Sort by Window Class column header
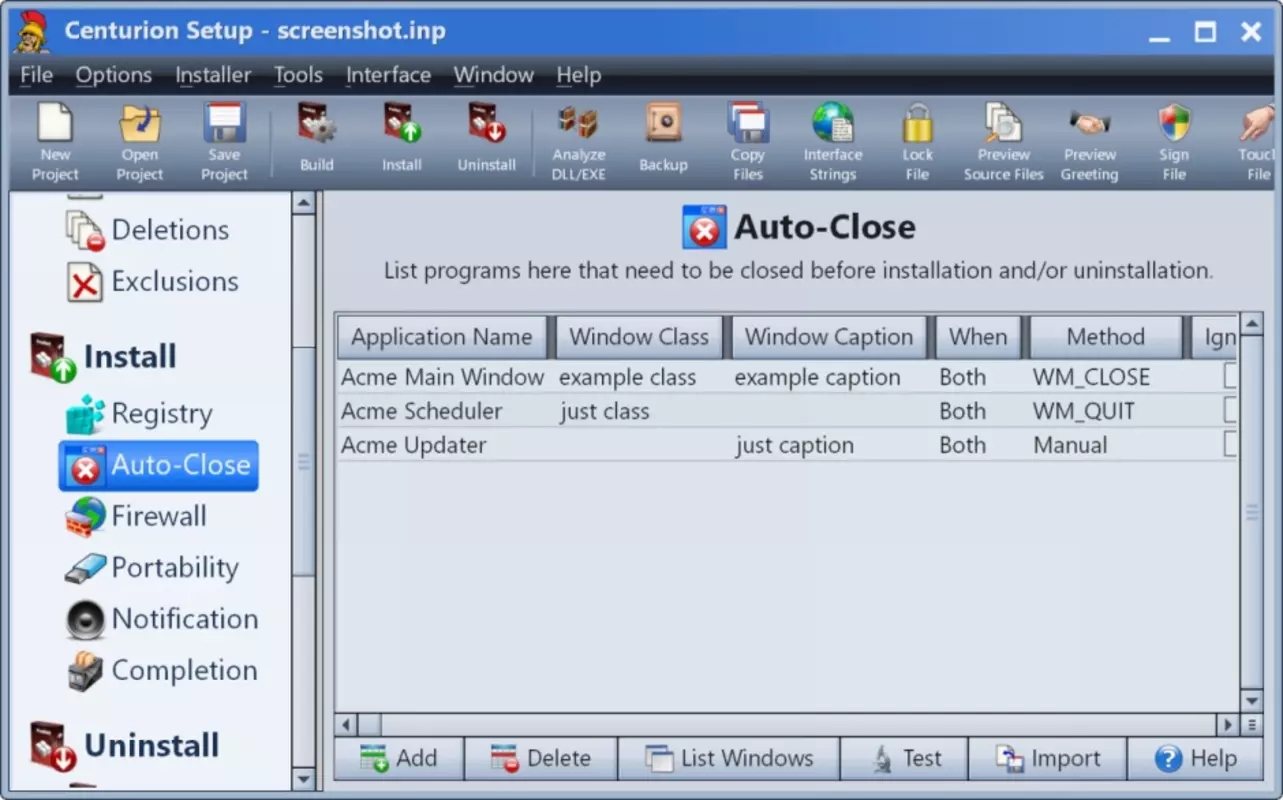 click(x=639, y=337)
